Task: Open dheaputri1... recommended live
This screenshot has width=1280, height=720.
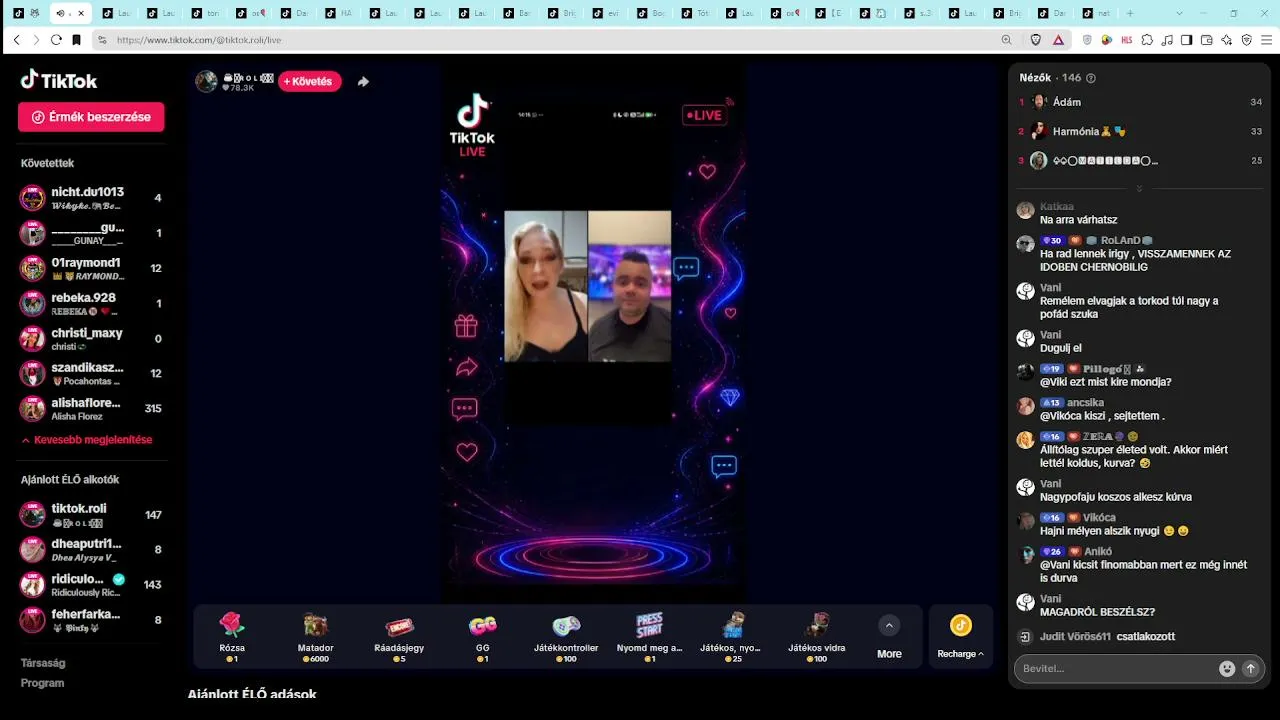Action: 92,550
